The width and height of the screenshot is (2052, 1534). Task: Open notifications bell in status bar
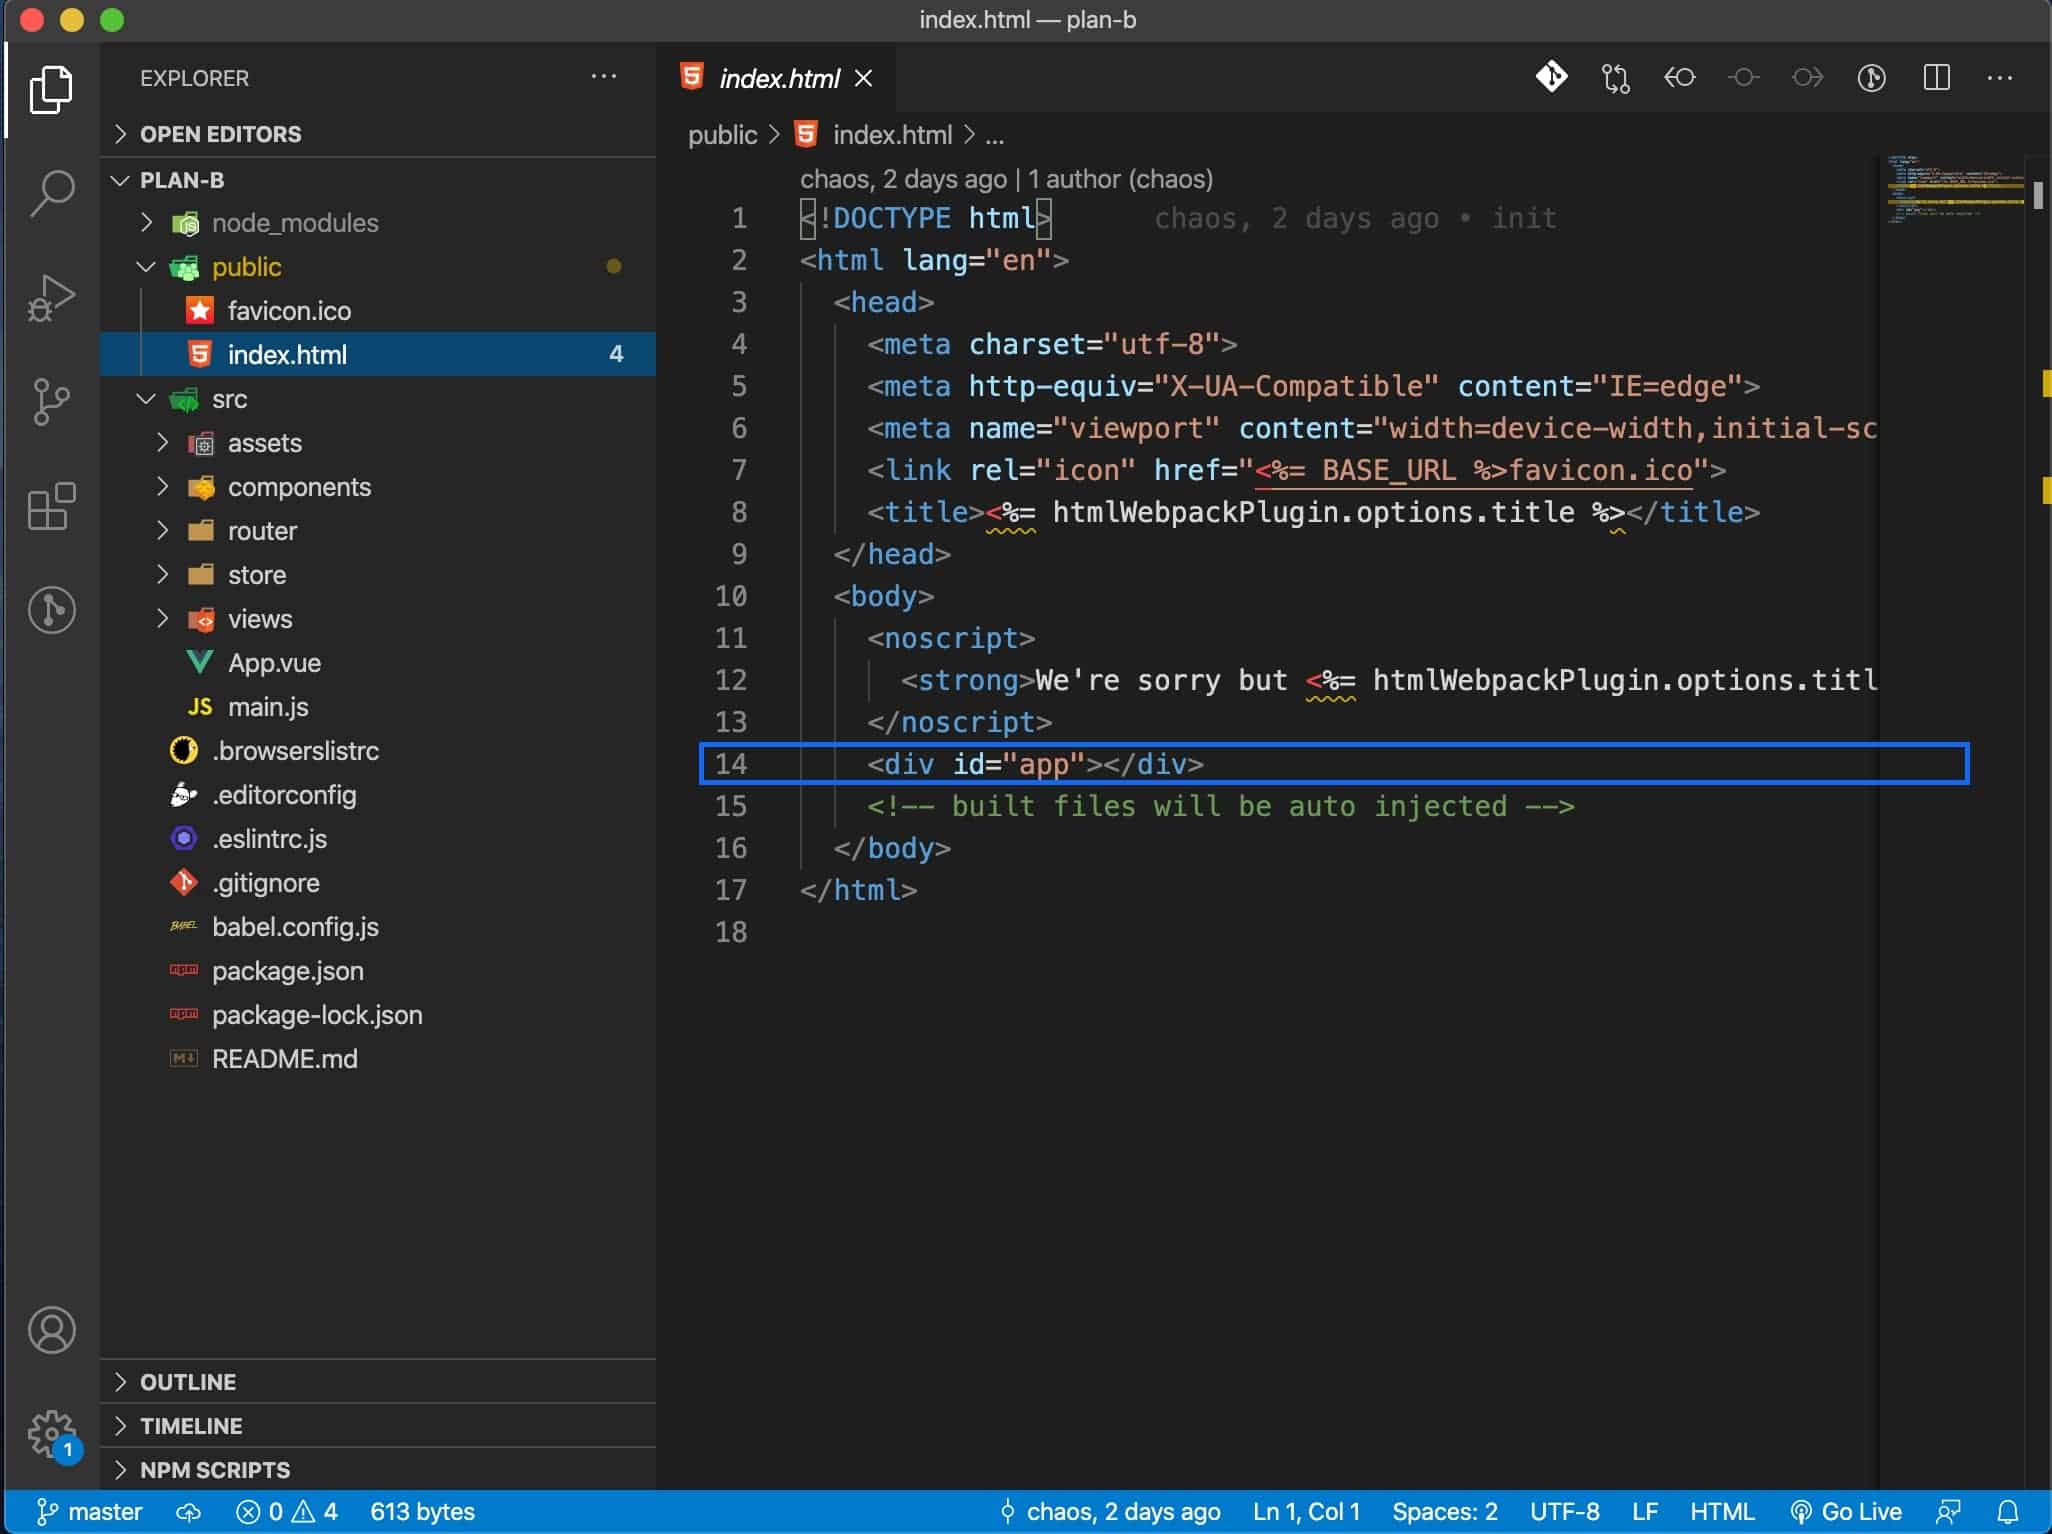point(2007,1511)
